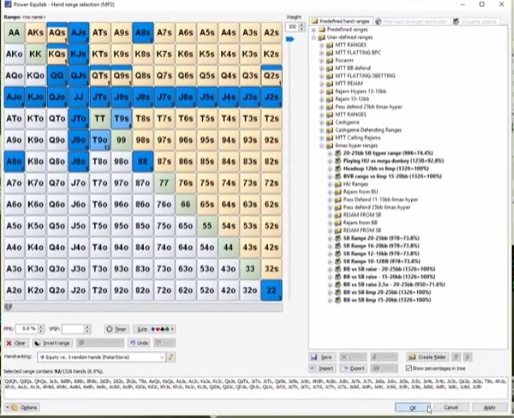The image size is (514, 418).
Task: Expand the MTT BB defend folder
Action: [x=322, y=68]
